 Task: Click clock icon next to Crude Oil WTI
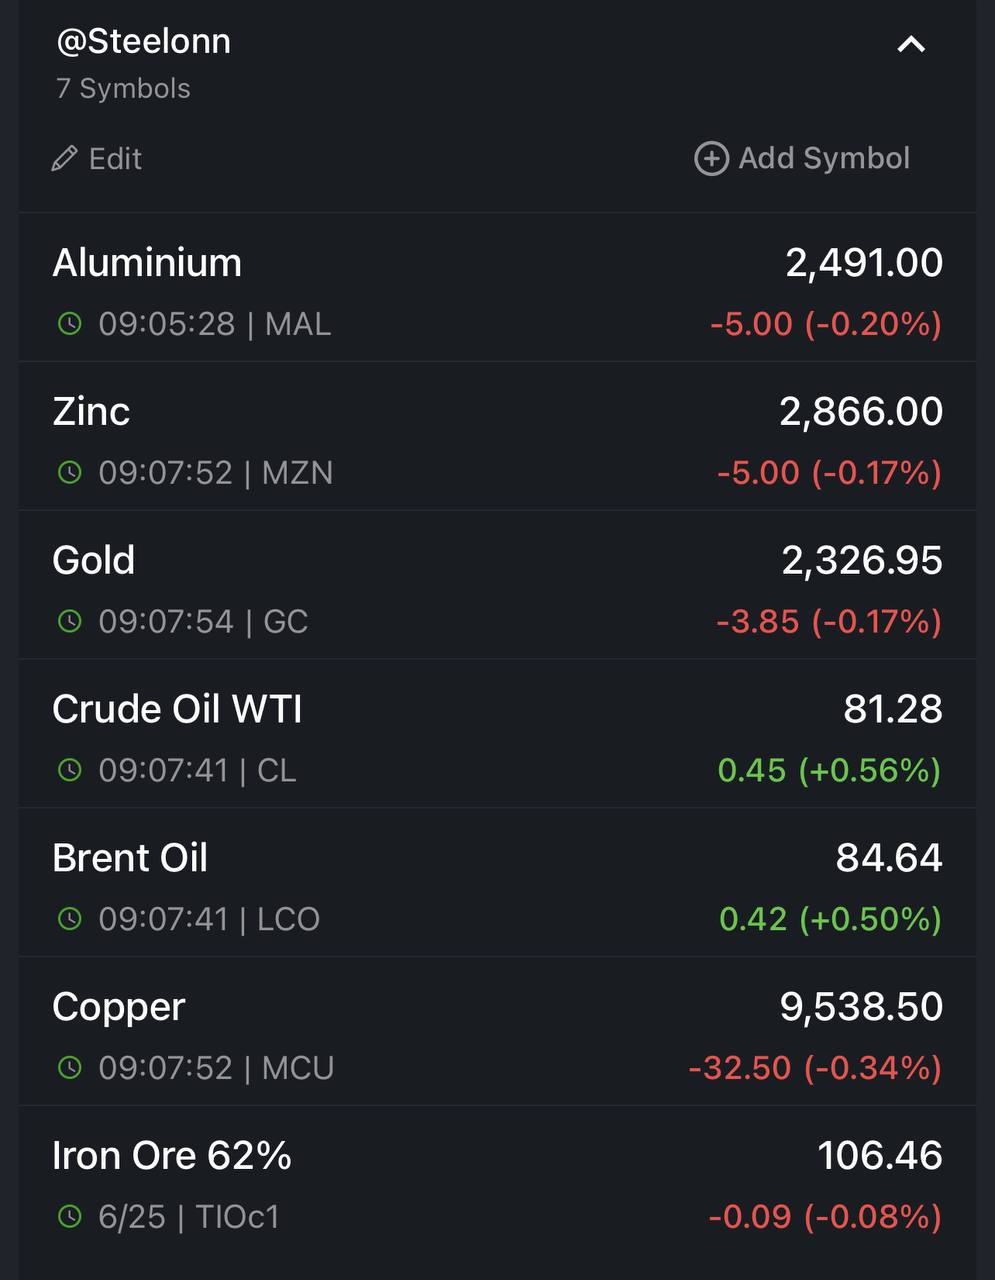click(x=69, y=770)
